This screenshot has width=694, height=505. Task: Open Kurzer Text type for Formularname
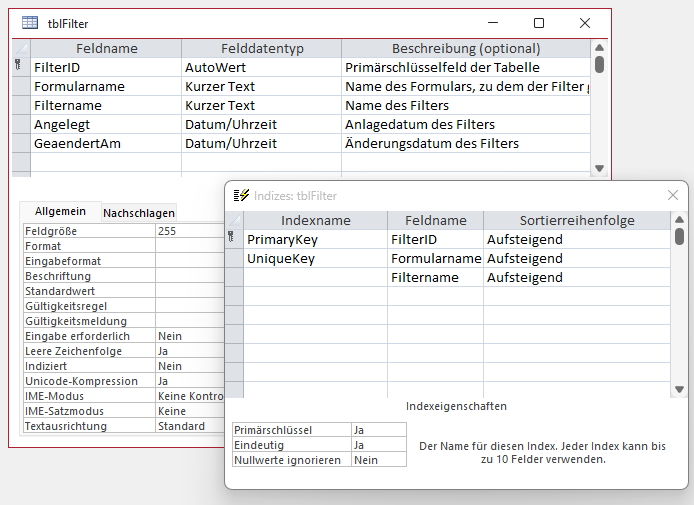click(x=262, y=86)
